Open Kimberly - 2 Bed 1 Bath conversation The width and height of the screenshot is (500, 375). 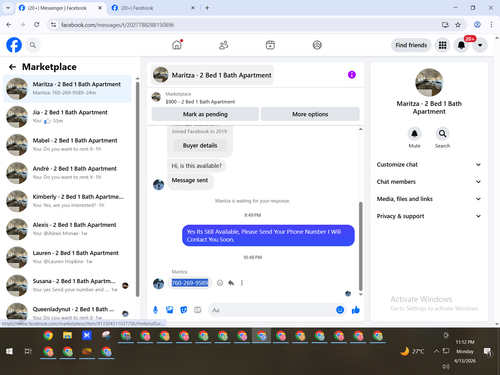click(x=67, y=201)
